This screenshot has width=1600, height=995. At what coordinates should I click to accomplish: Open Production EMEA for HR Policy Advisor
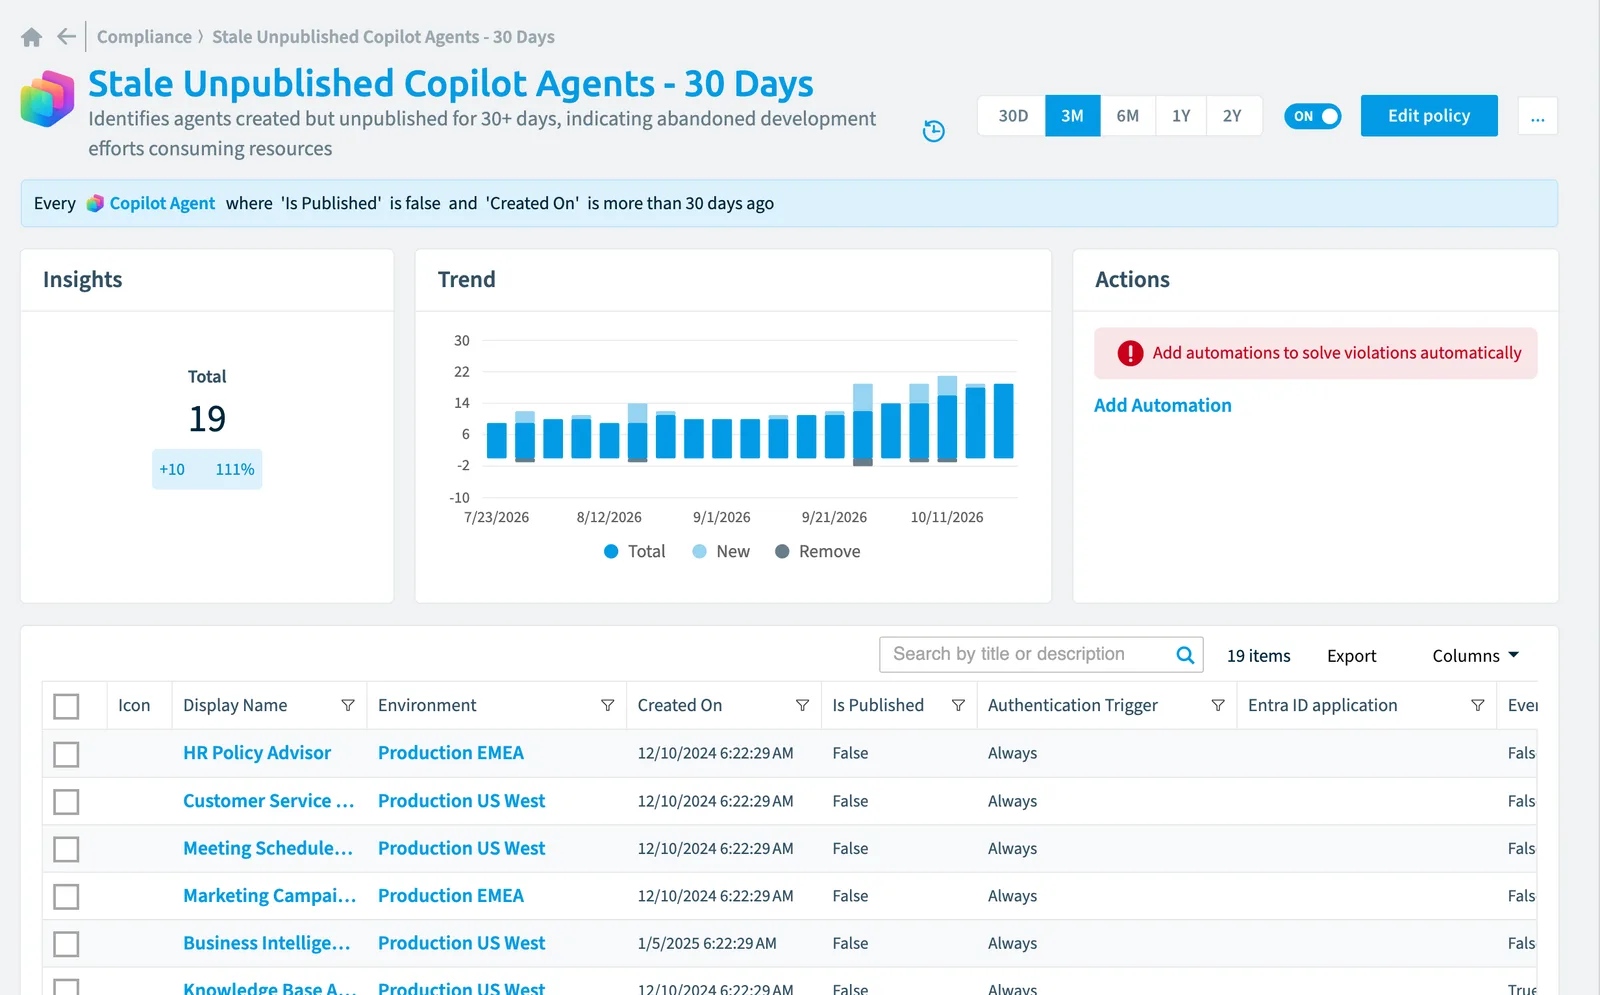(x=451, y=753)
